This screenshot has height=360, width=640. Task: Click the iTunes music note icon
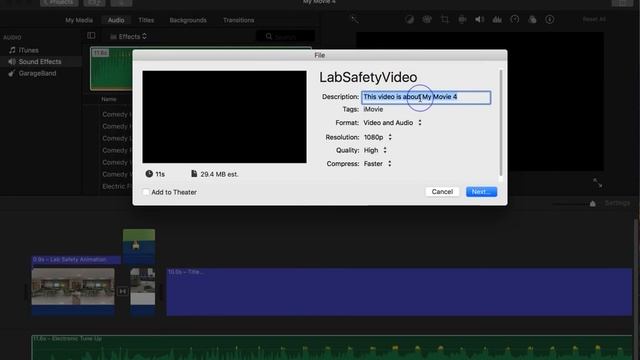tap(12, 50)
